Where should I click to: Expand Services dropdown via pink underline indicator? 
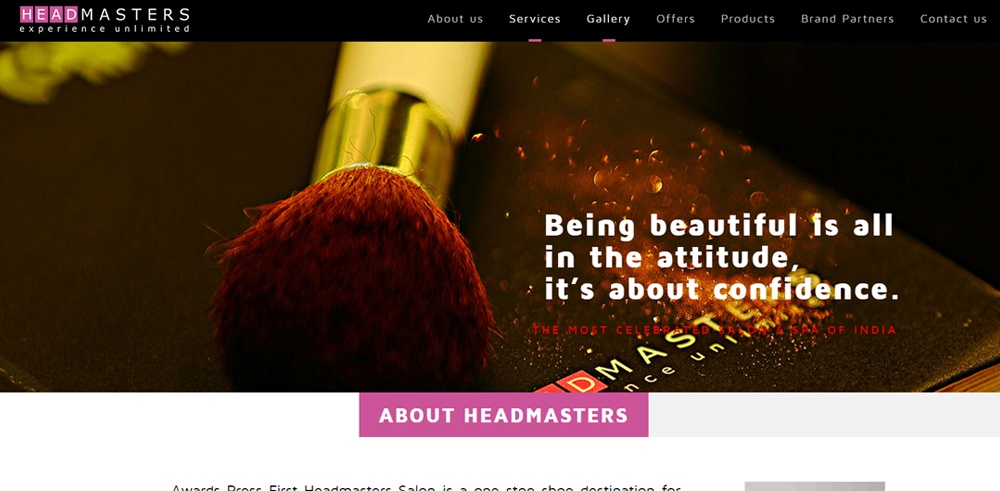tap(534, 40)
